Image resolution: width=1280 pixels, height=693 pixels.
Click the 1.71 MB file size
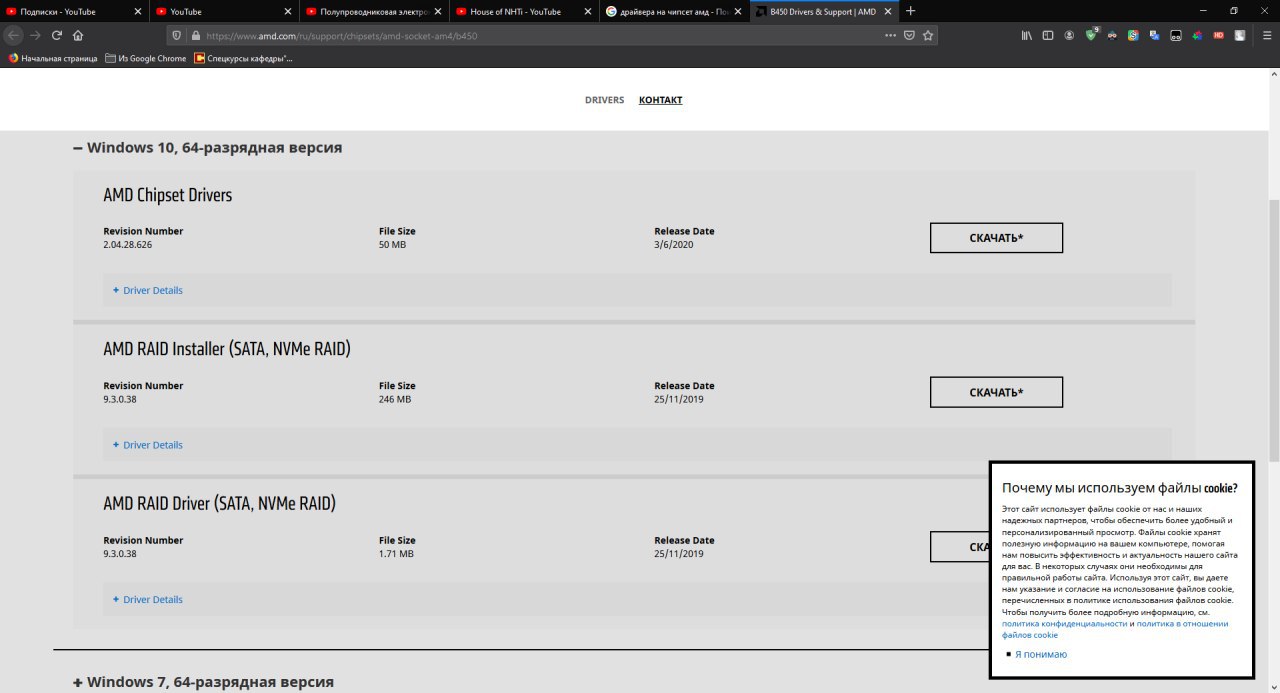point(396,554)
